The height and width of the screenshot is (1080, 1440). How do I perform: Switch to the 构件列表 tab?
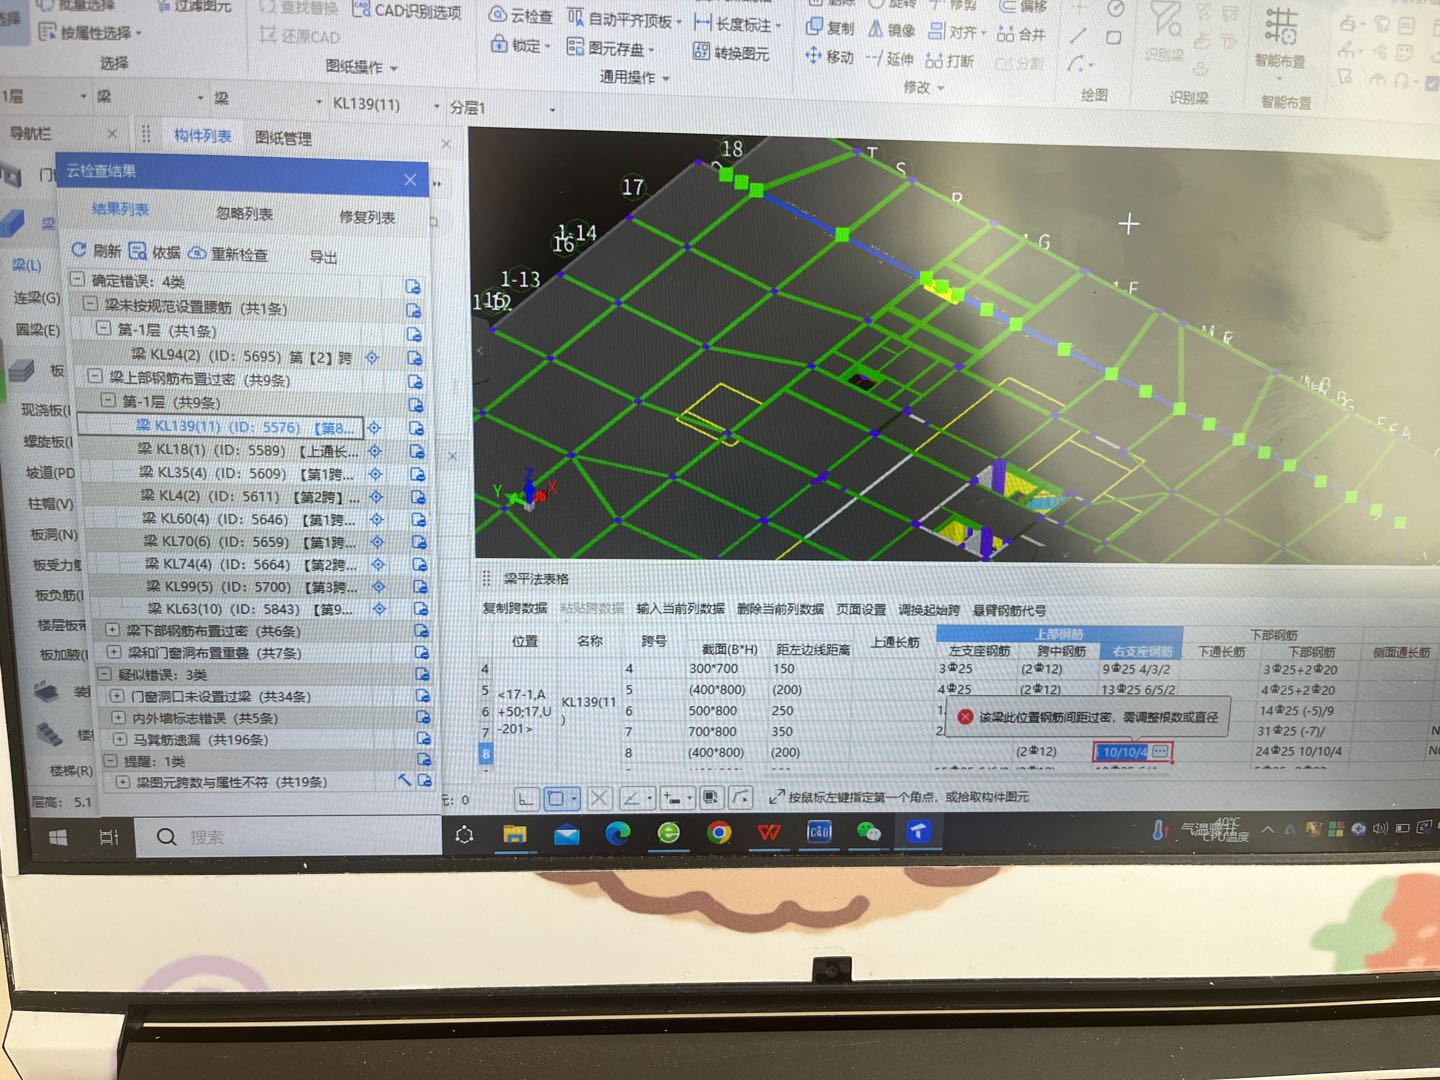[202, 135]
